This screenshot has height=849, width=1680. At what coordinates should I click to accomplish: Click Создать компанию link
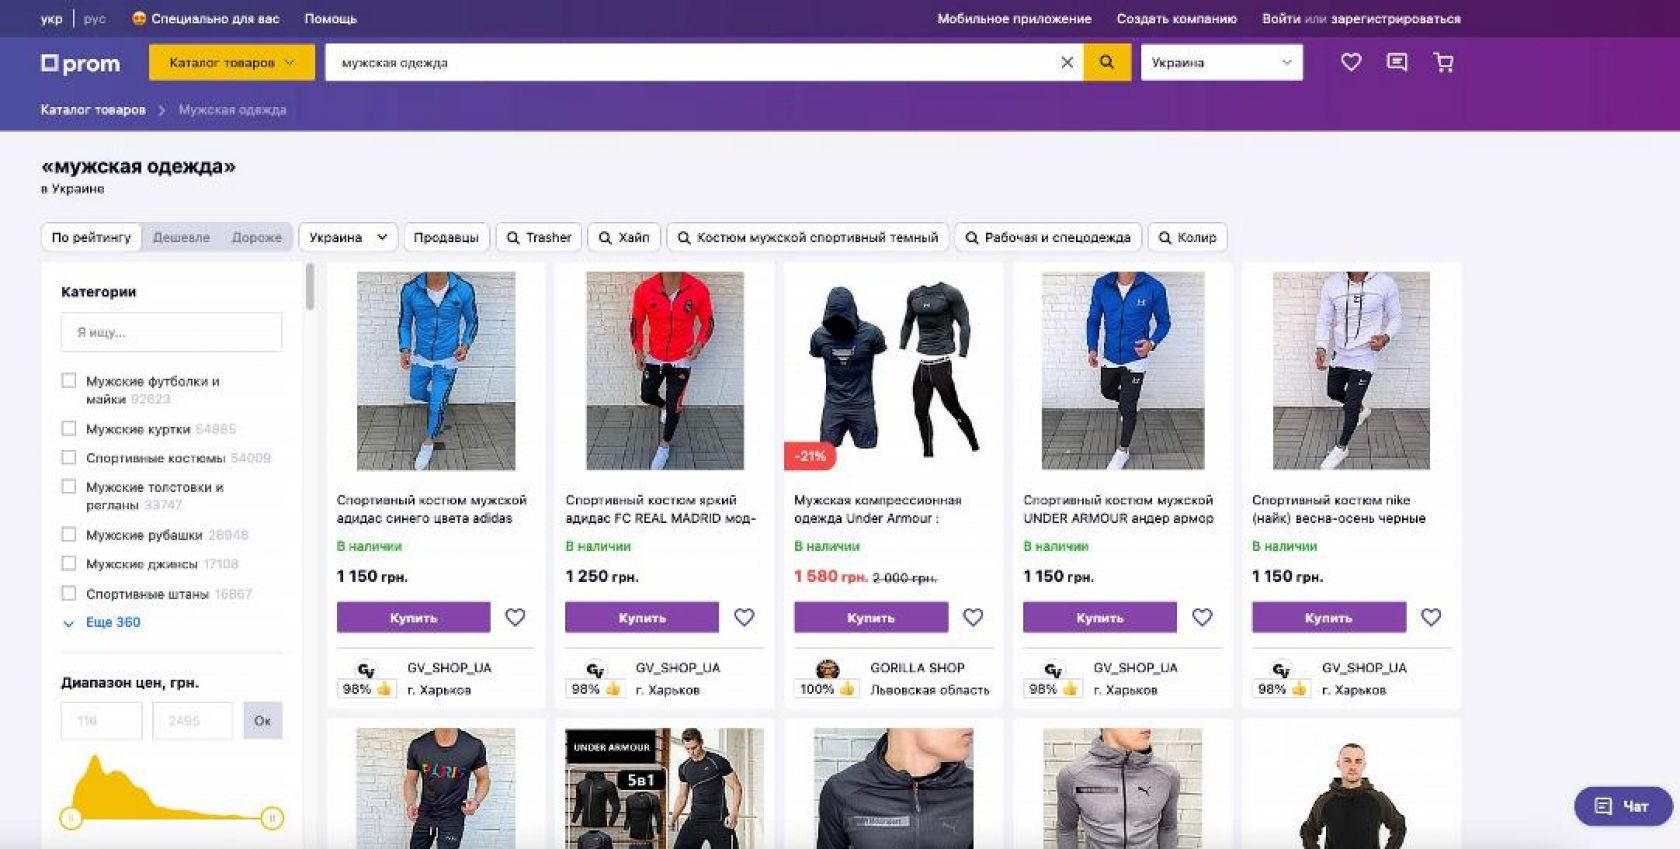coord(1176,18)
